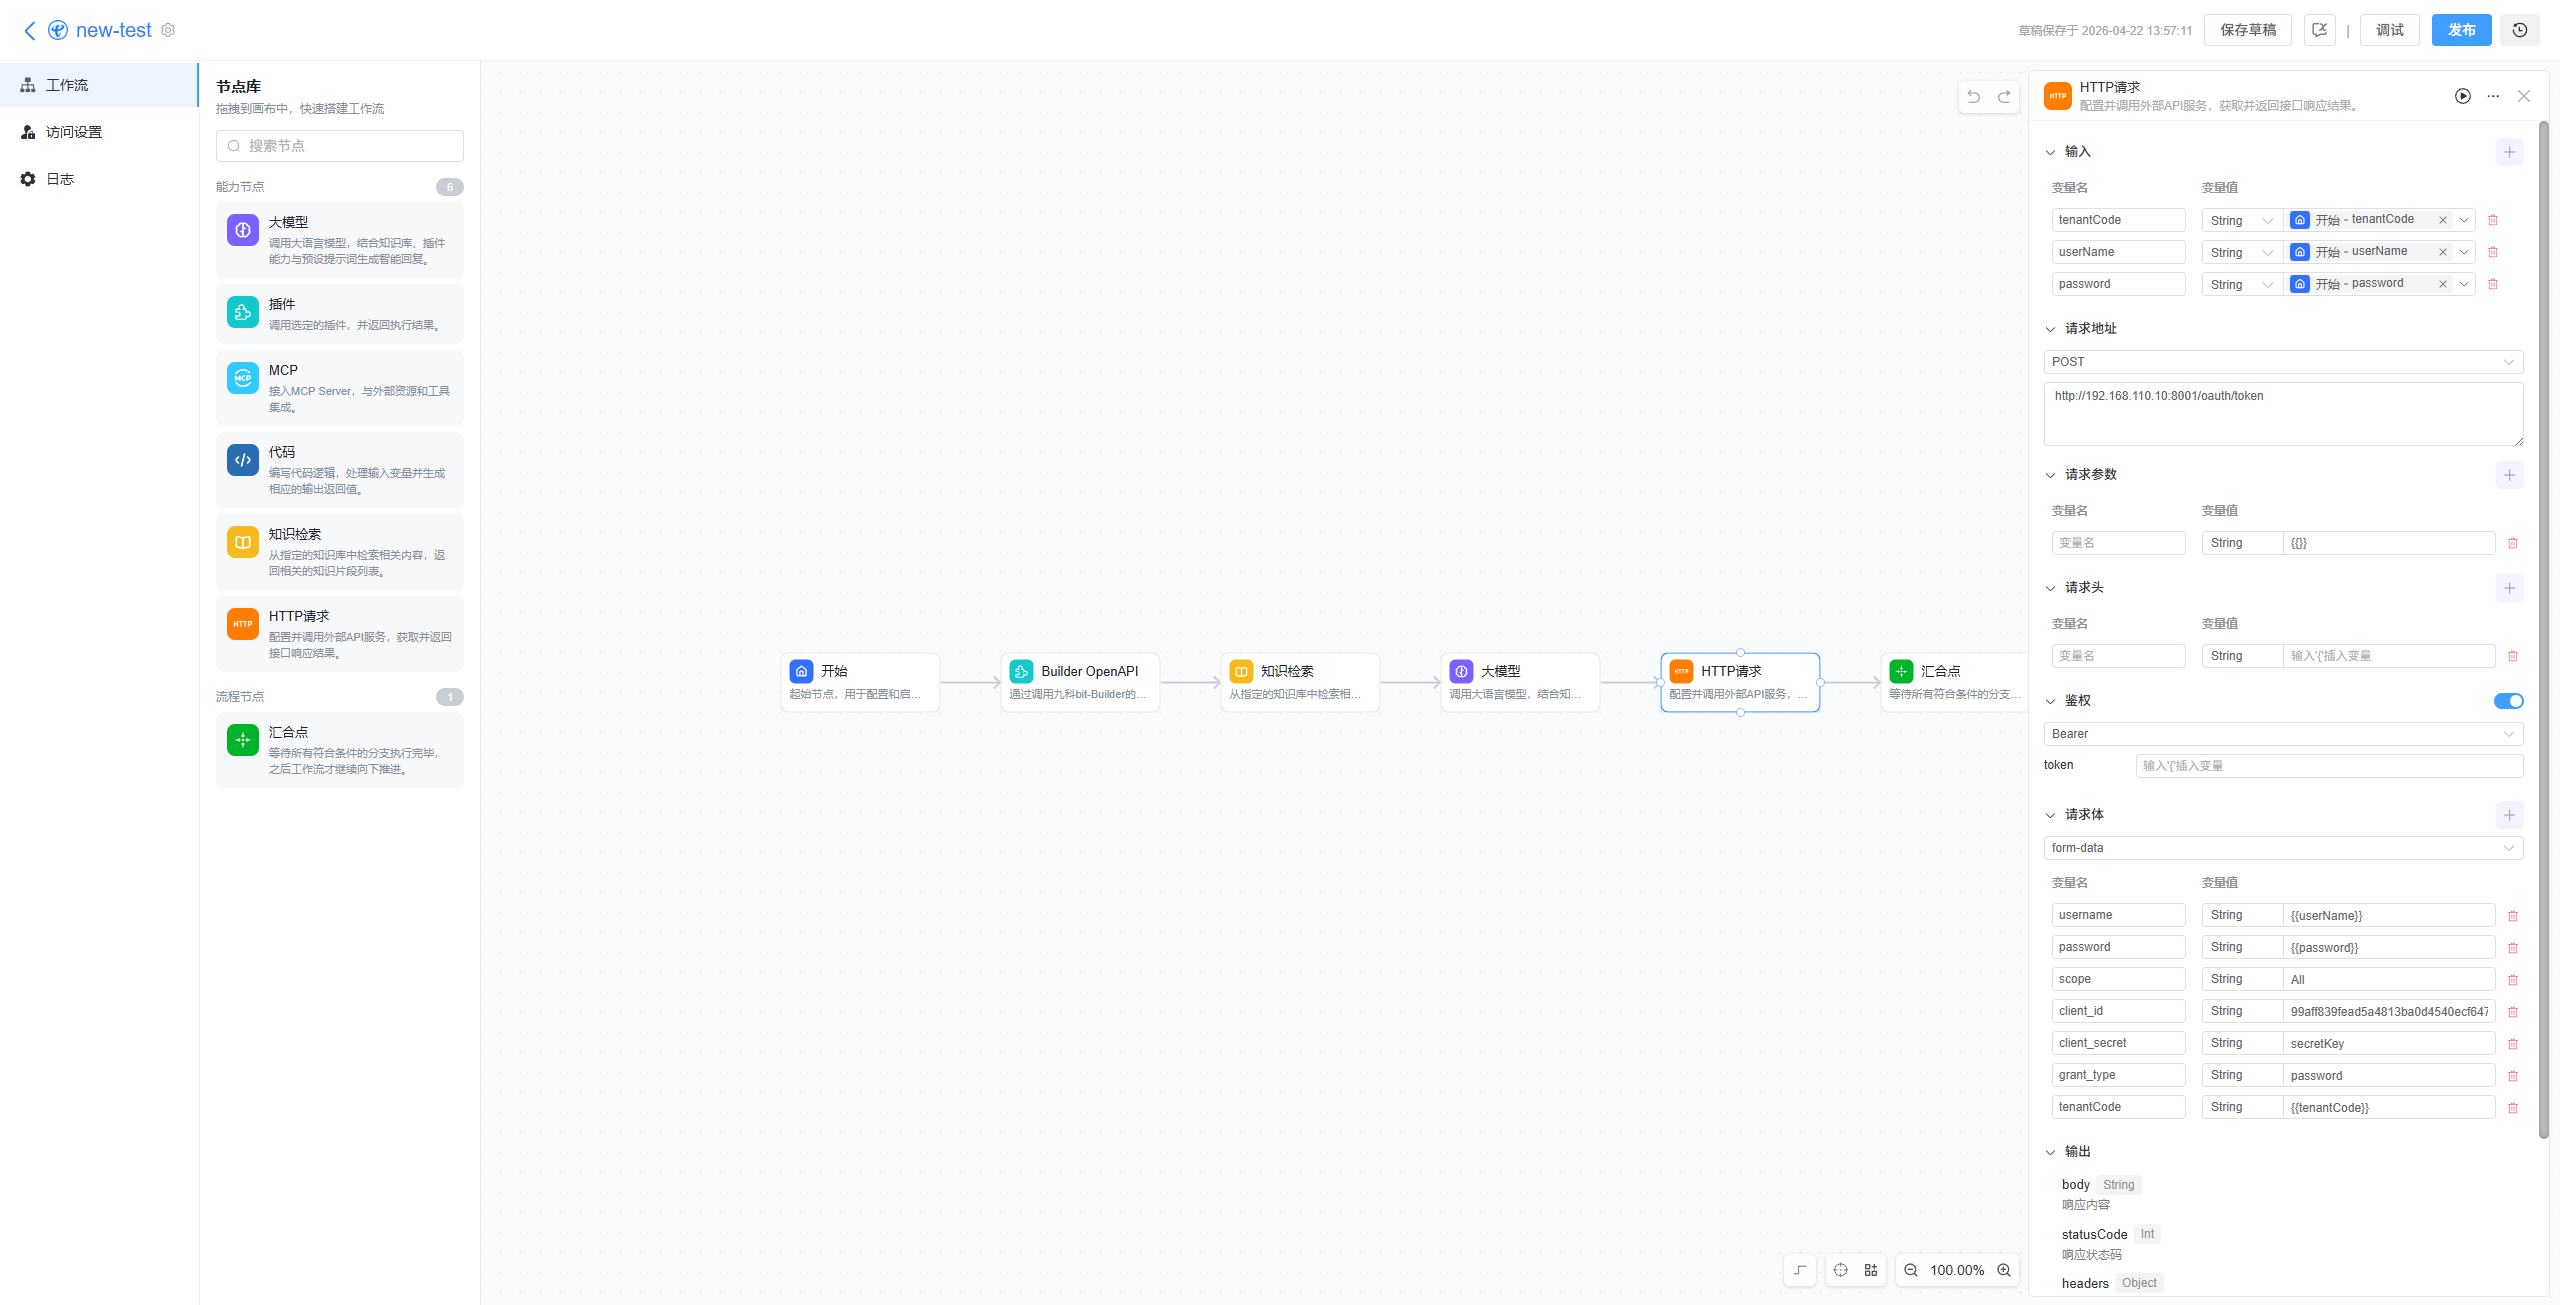Go back using the arrow beside new-test
The height and width of the screenshot is (1305, 2560).
pyautogui.click(x=30, y=31)
